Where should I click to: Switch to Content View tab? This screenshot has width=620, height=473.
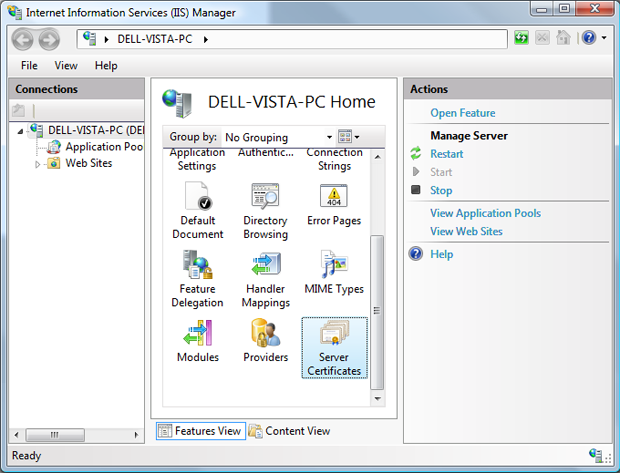coord(289,431)
